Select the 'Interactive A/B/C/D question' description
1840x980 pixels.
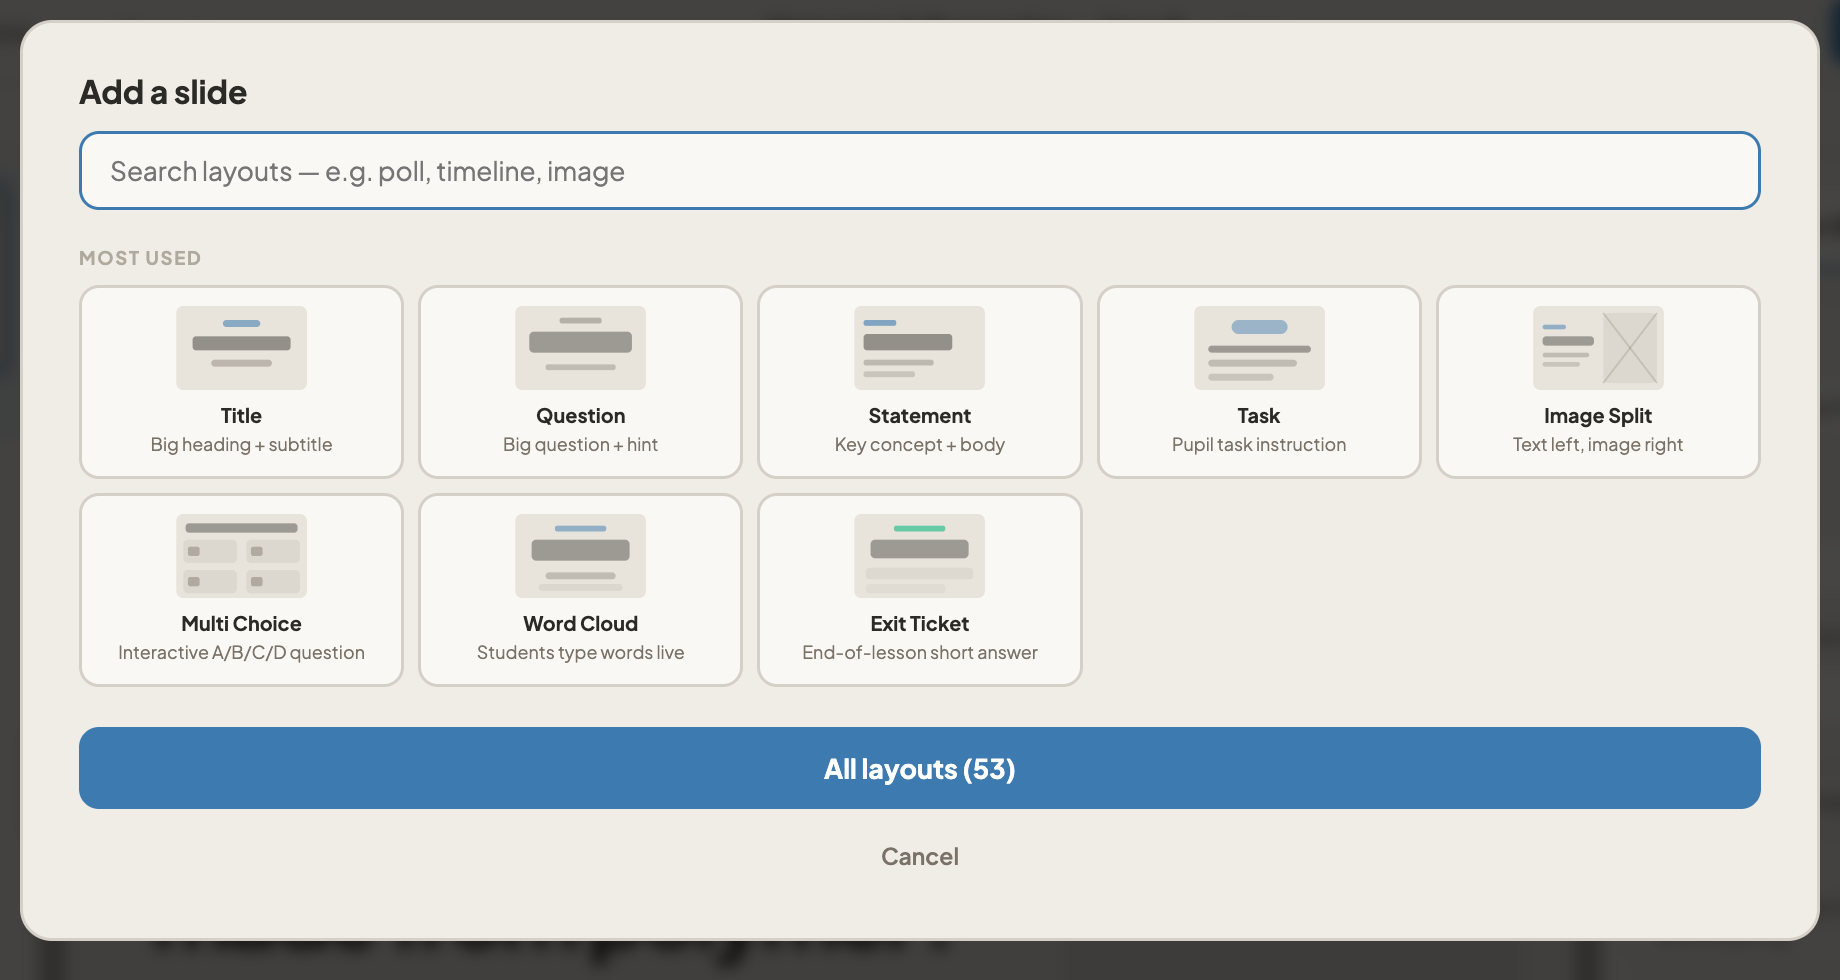[241, 653]
